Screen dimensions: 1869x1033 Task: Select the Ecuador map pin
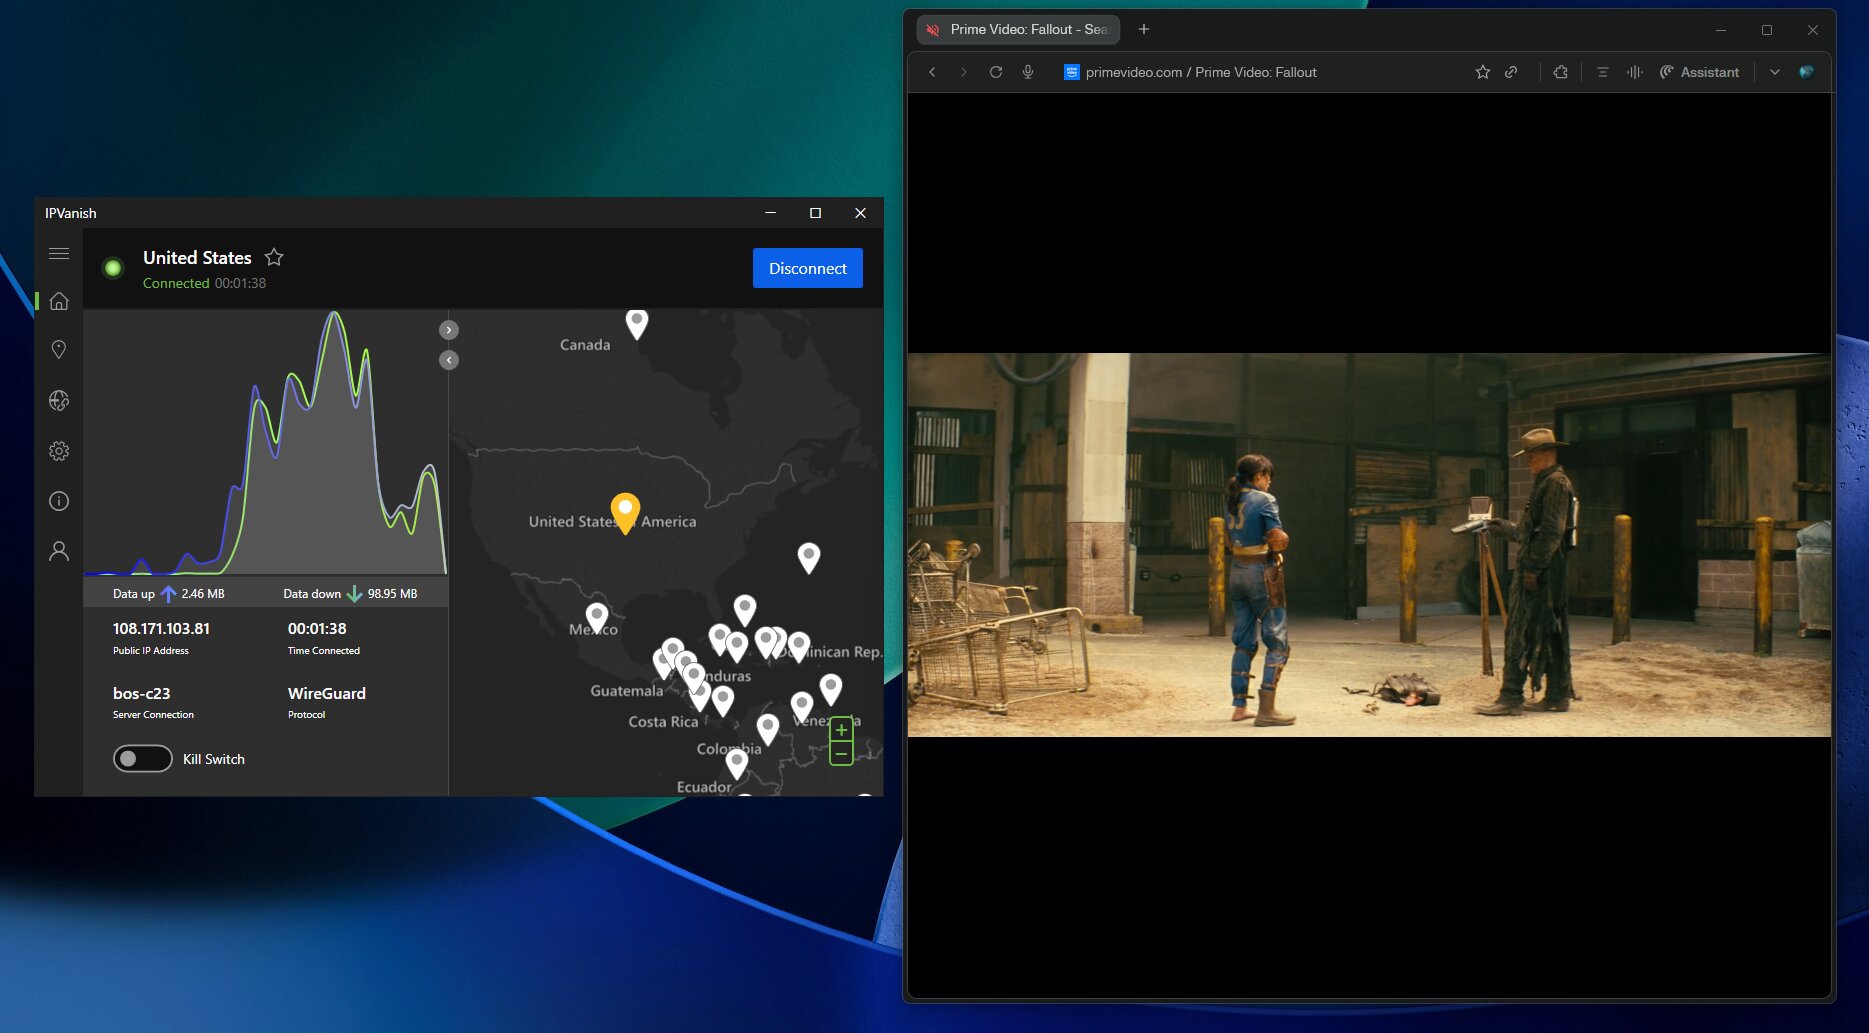tap(737, 764)
